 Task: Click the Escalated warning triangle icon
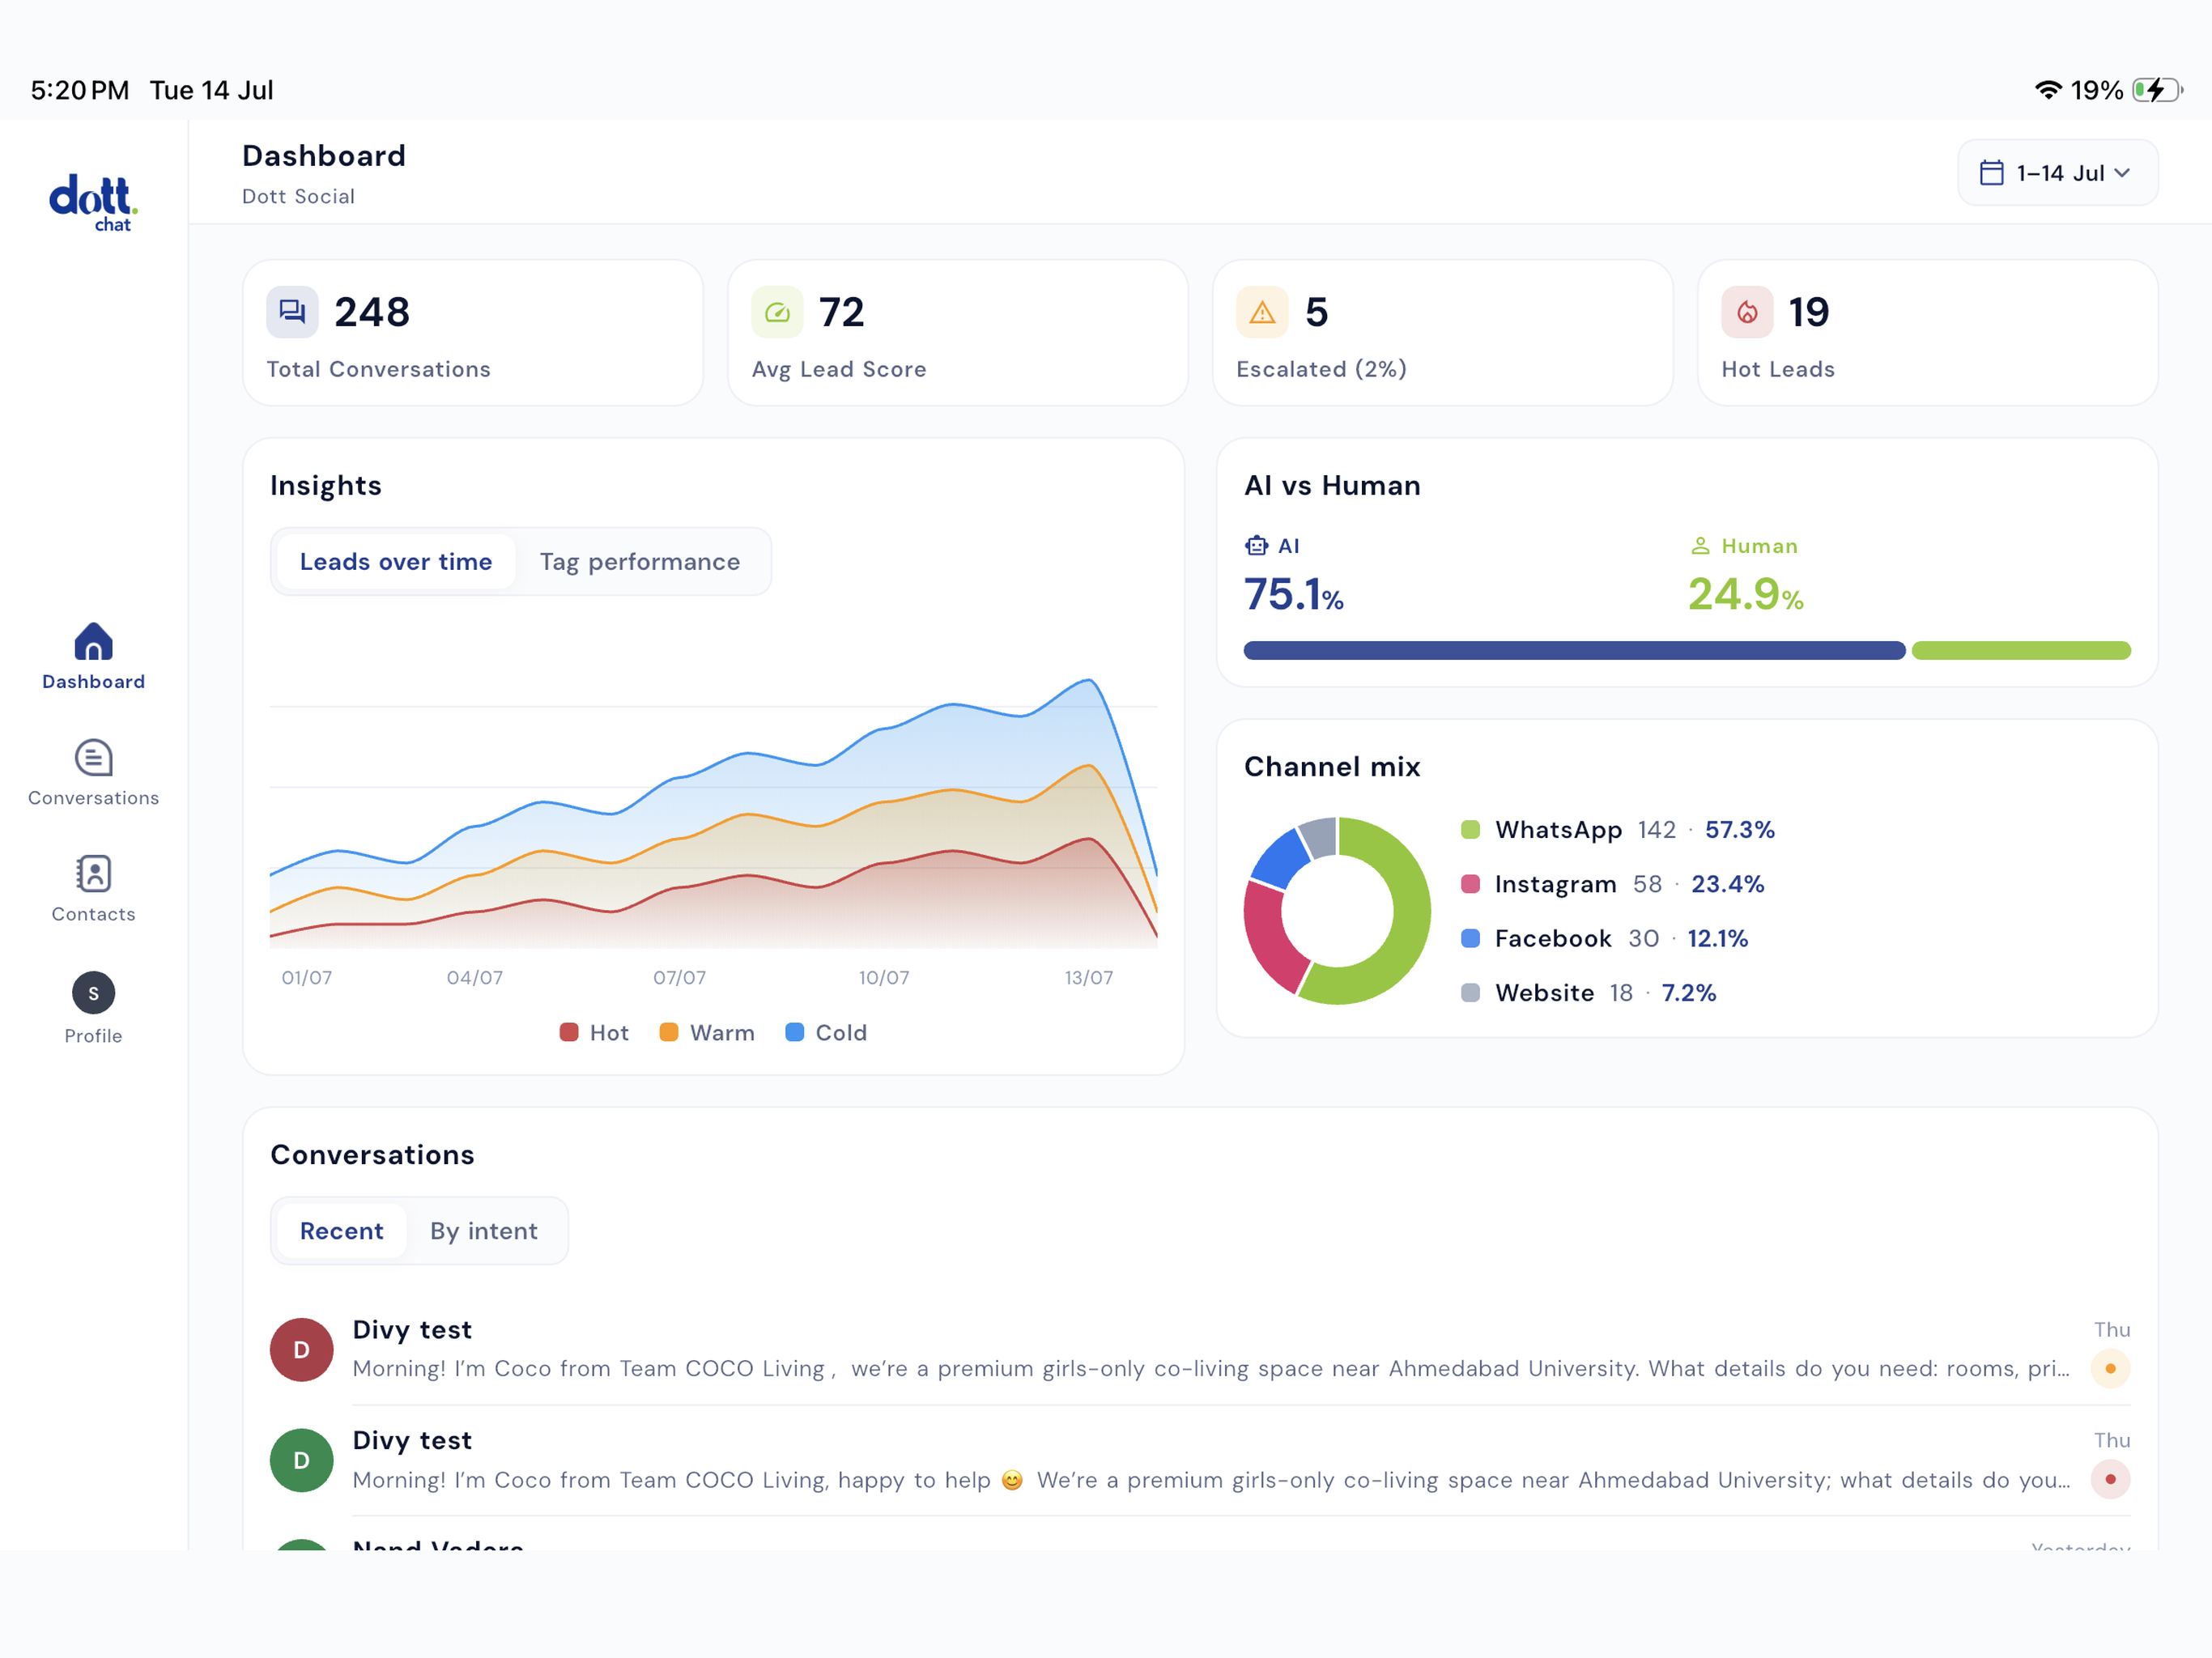(1262, 312)
